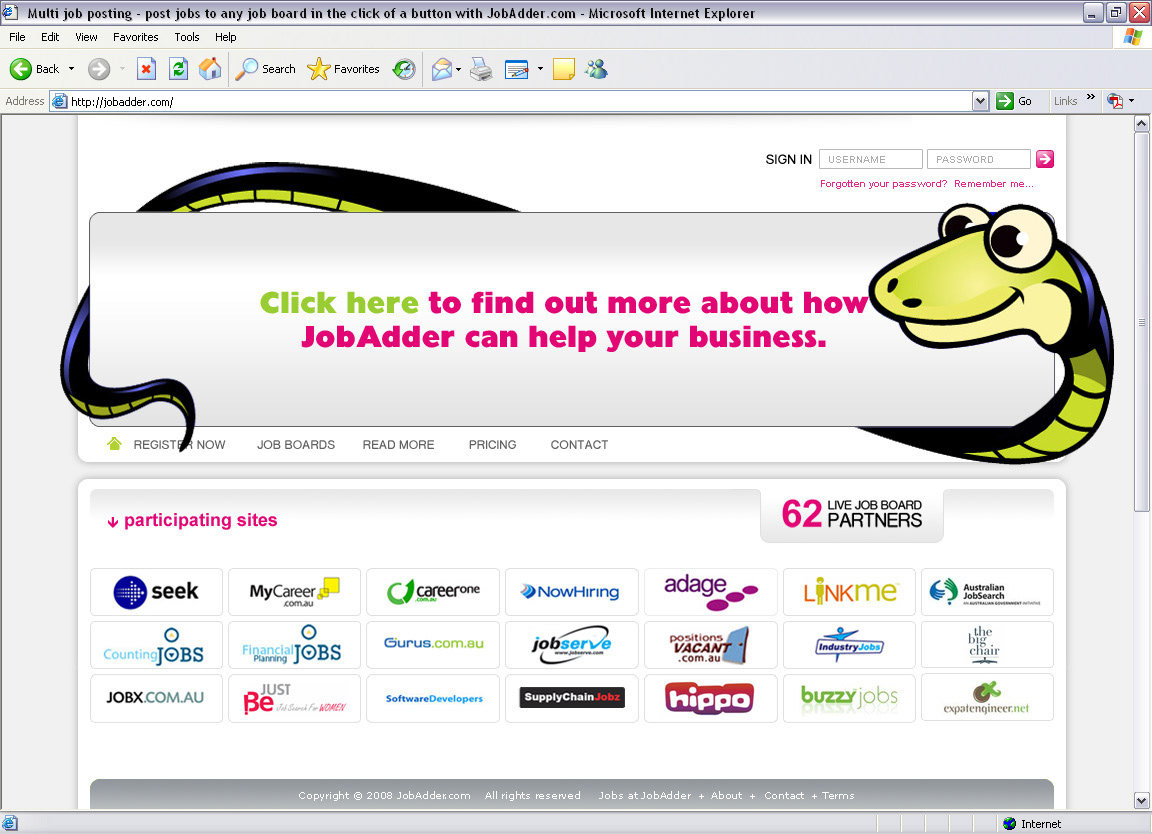Screen dimensions: 1152x834
Task: Open the Positions Vacant logo
Action: tap(710, 645)
